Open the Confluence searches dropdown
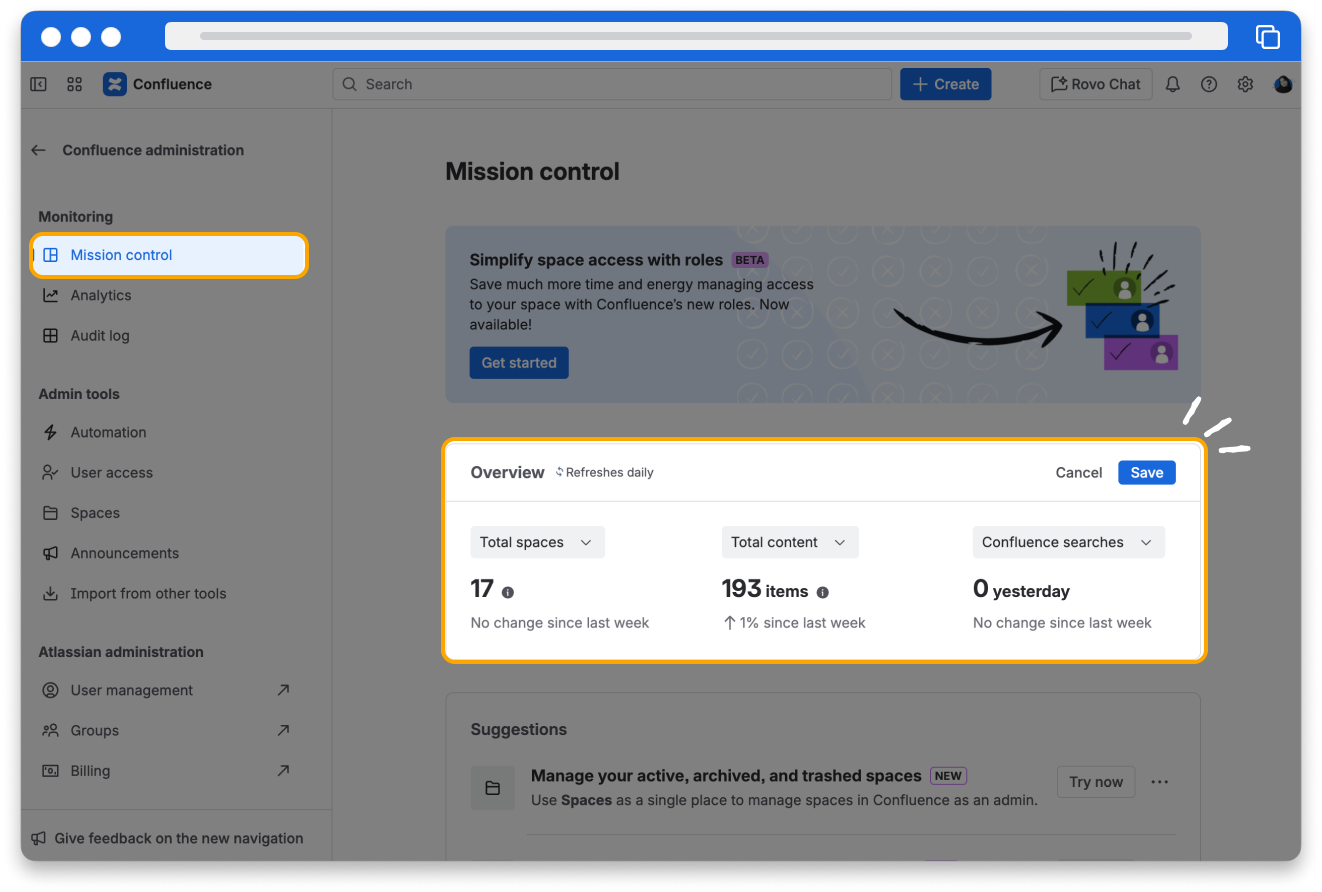The height and width of the screenshot is (892, 1322). point(1067,542)
